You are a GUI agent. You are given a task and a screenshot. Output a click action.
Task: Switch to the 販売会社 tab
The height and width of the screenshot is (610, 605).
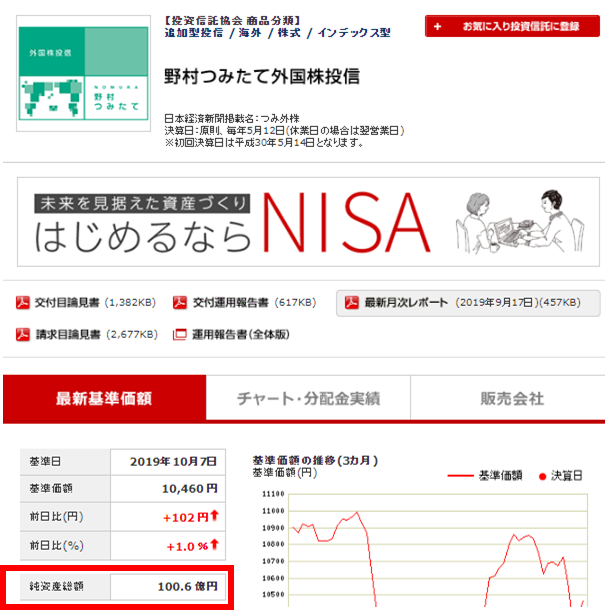click(x=508, y=398)
